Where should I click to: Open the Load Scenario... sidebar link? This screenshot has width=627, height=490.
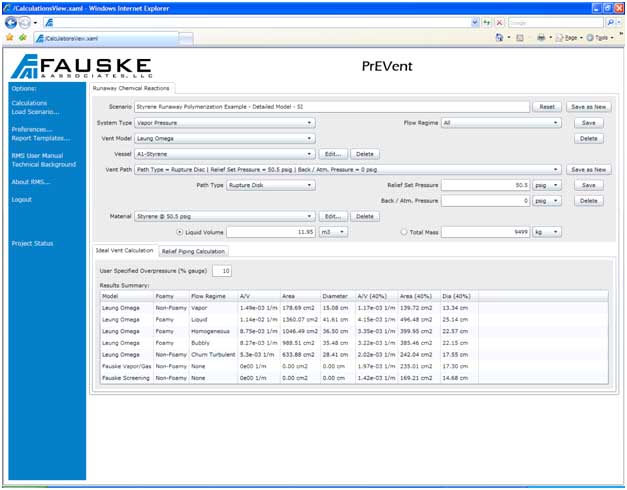tap(35, 112)
